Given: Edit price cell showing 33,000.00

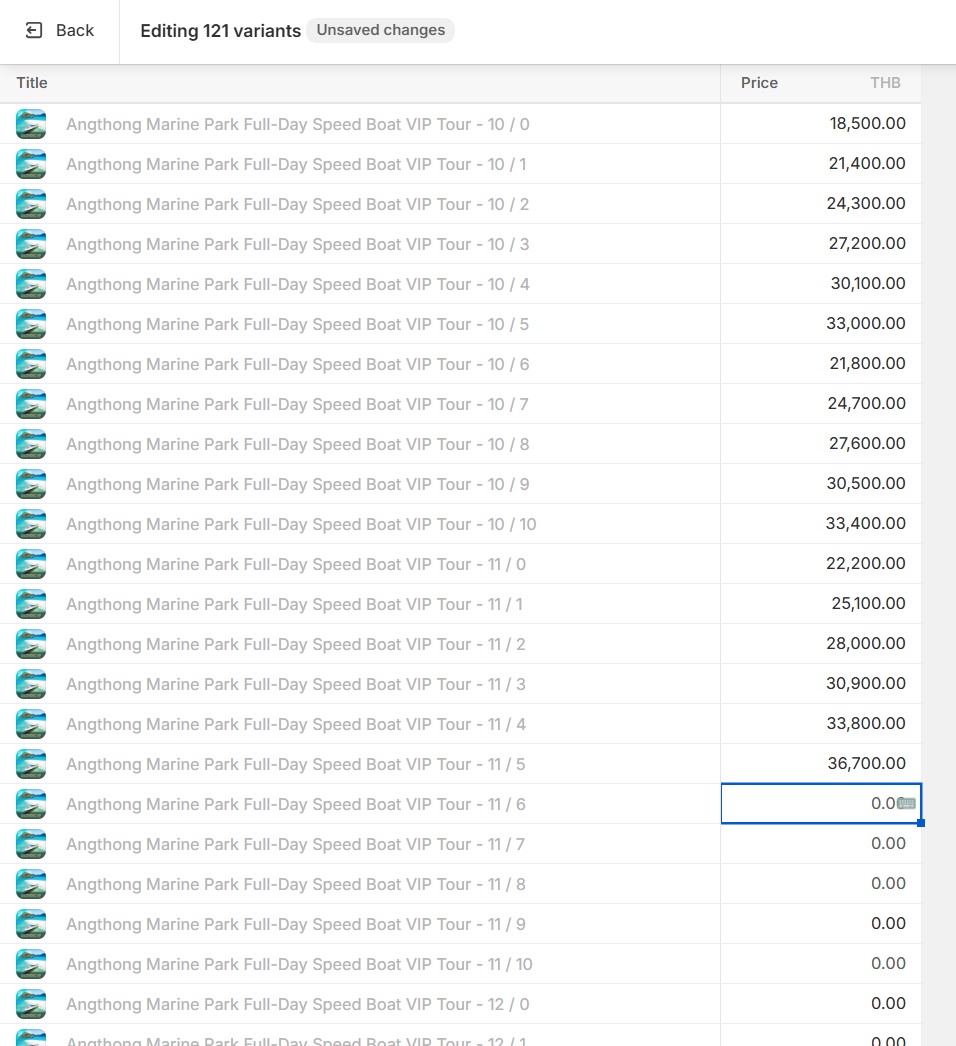Looking at the screenshot, I should 820,324.
